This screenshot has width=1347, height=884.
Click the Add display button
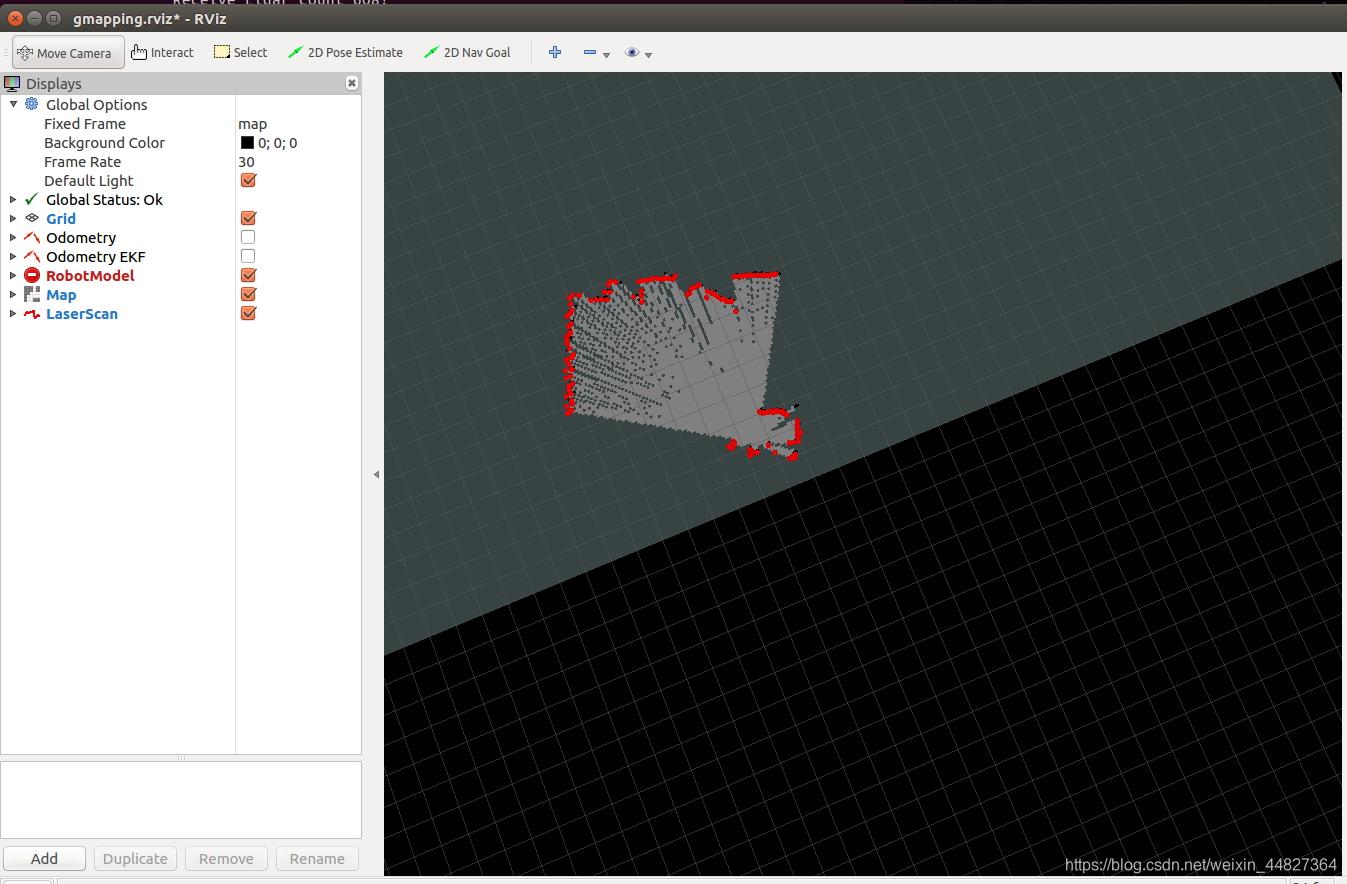(x=44, y=859)
